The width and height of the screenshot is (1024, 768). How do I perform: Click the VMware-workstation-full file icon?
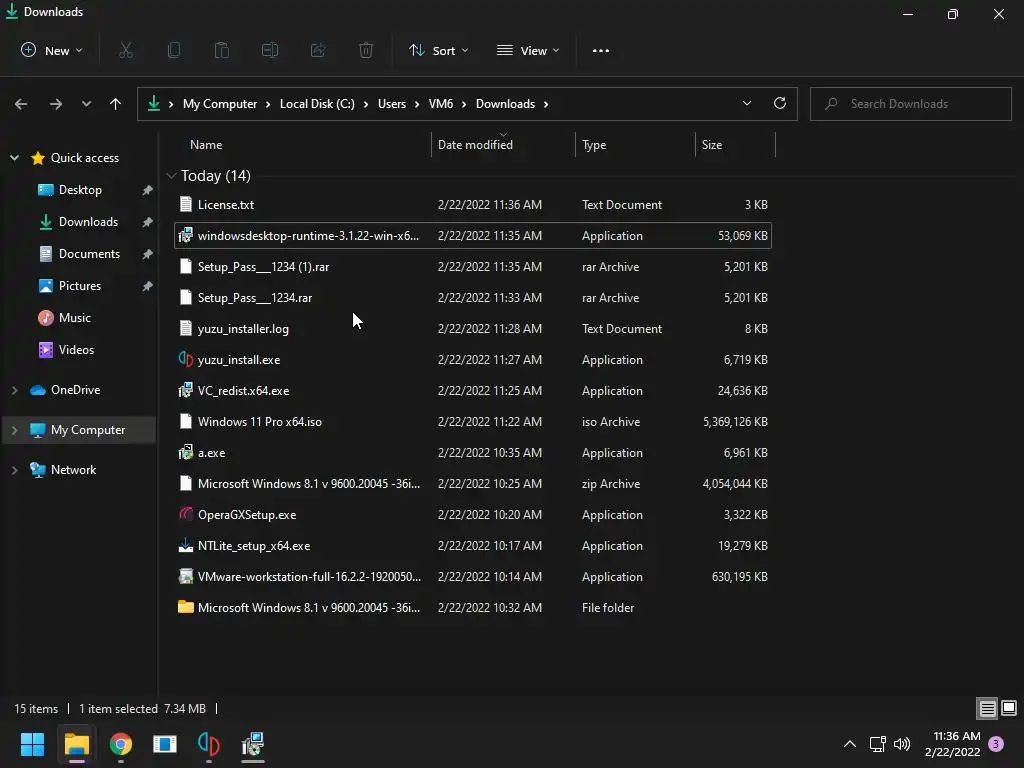(185, 576)
